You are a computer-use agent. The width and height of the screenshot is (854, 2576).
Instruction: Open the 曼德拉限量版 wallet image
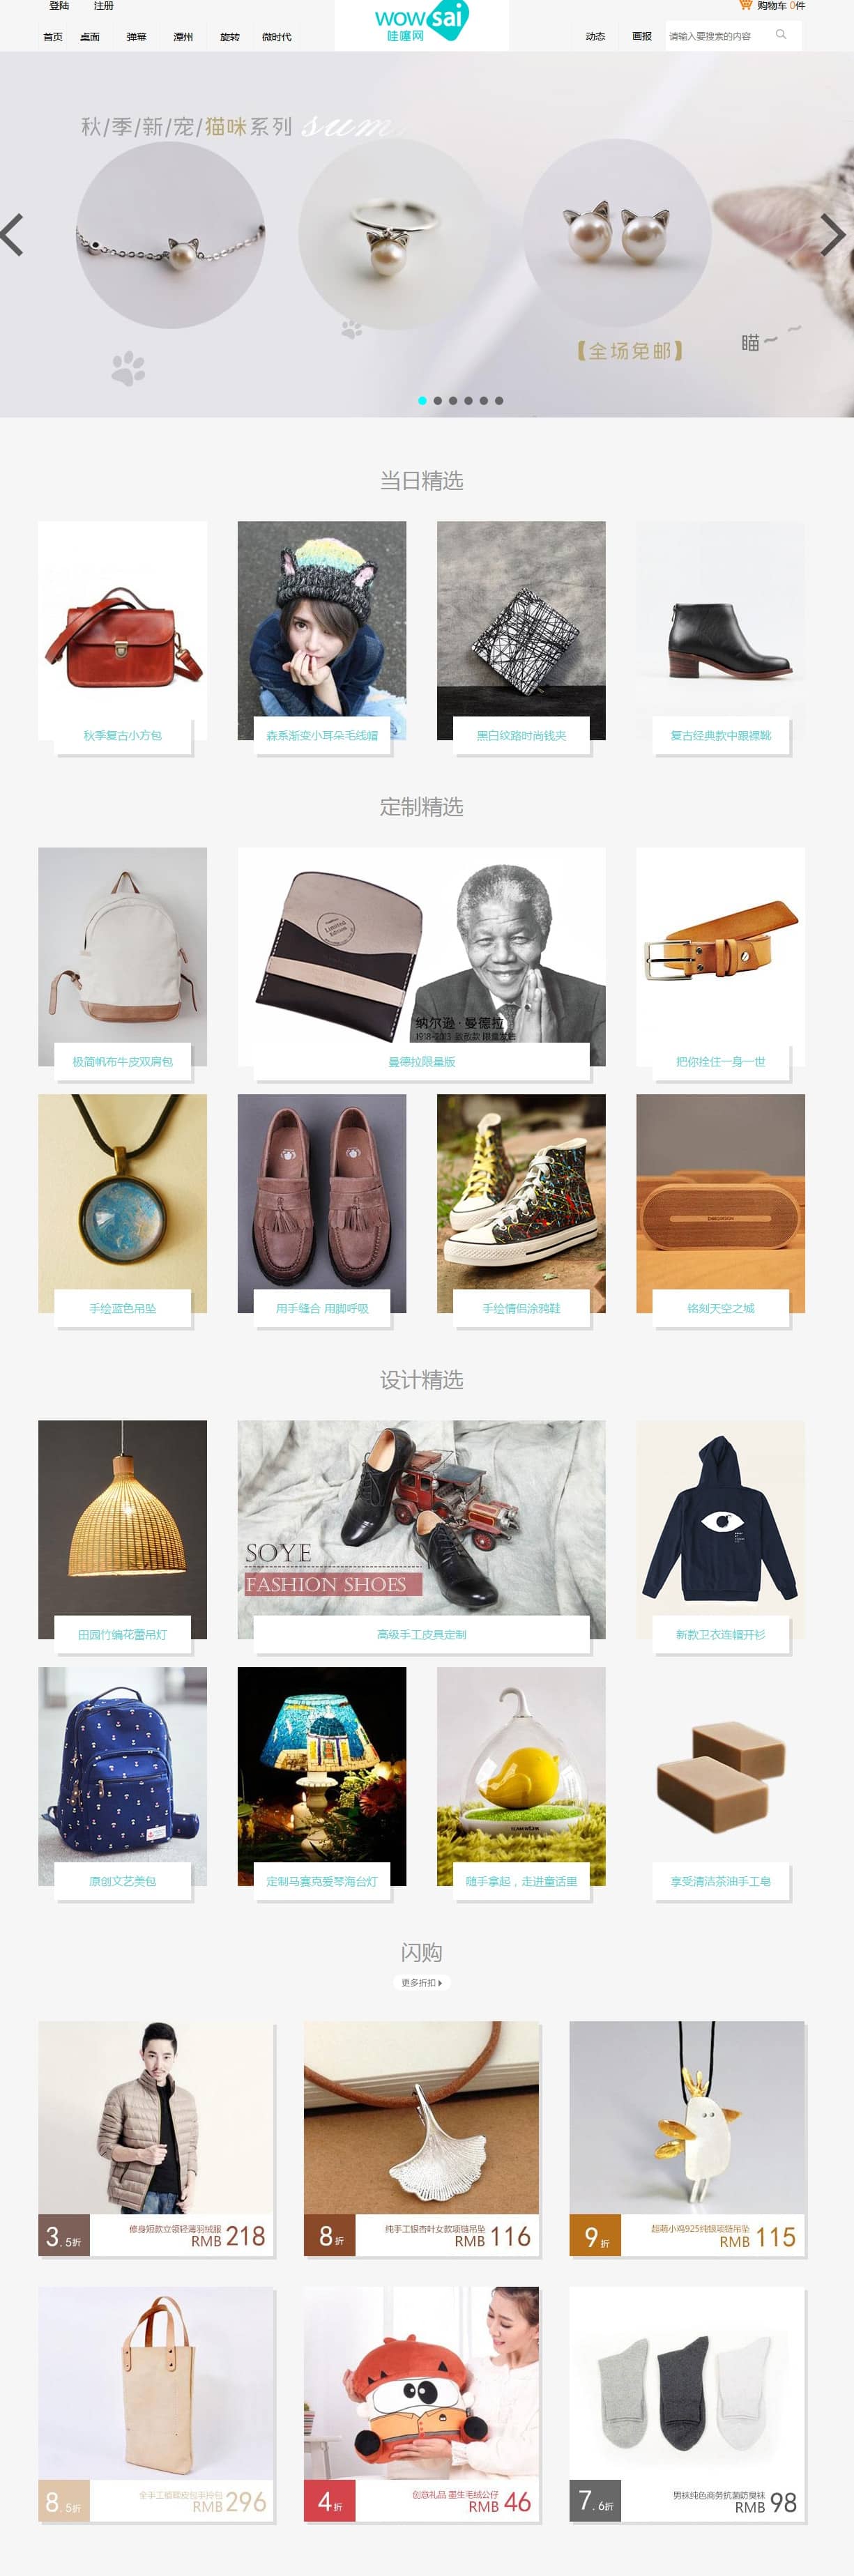421,956
